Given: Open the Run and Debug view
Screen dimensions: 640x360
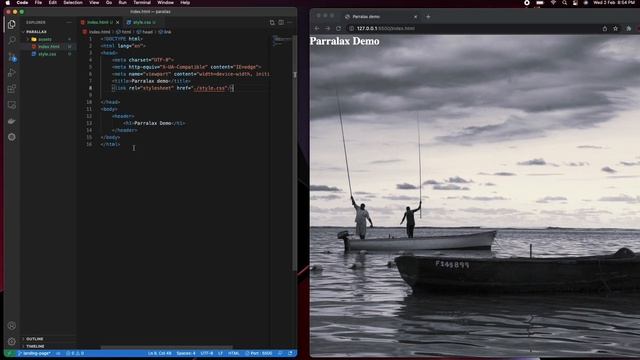Looking at the screenshot, I should [12, 73].
